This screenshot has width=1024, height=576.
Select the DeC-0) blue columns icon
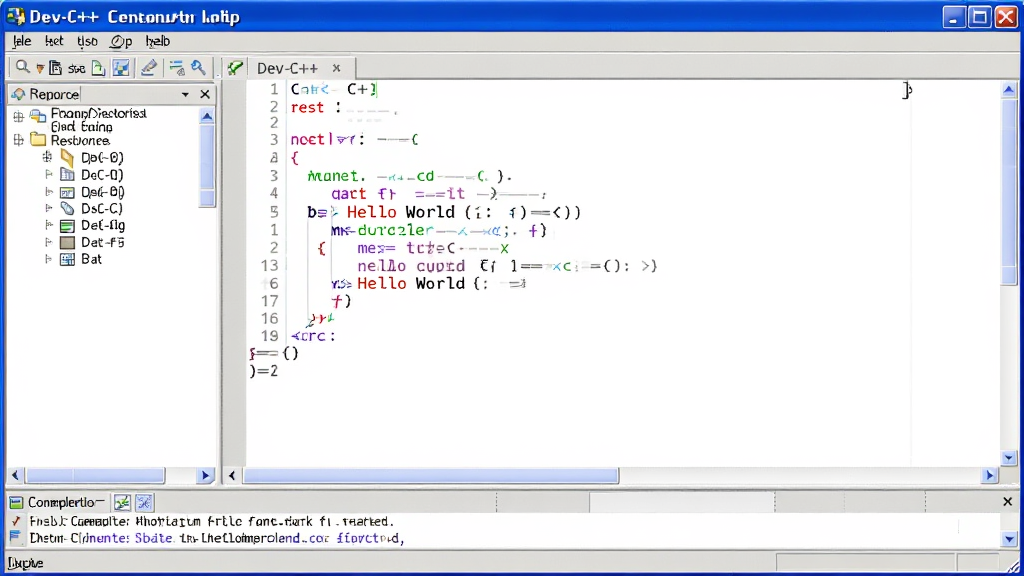[x=67, y=174]
